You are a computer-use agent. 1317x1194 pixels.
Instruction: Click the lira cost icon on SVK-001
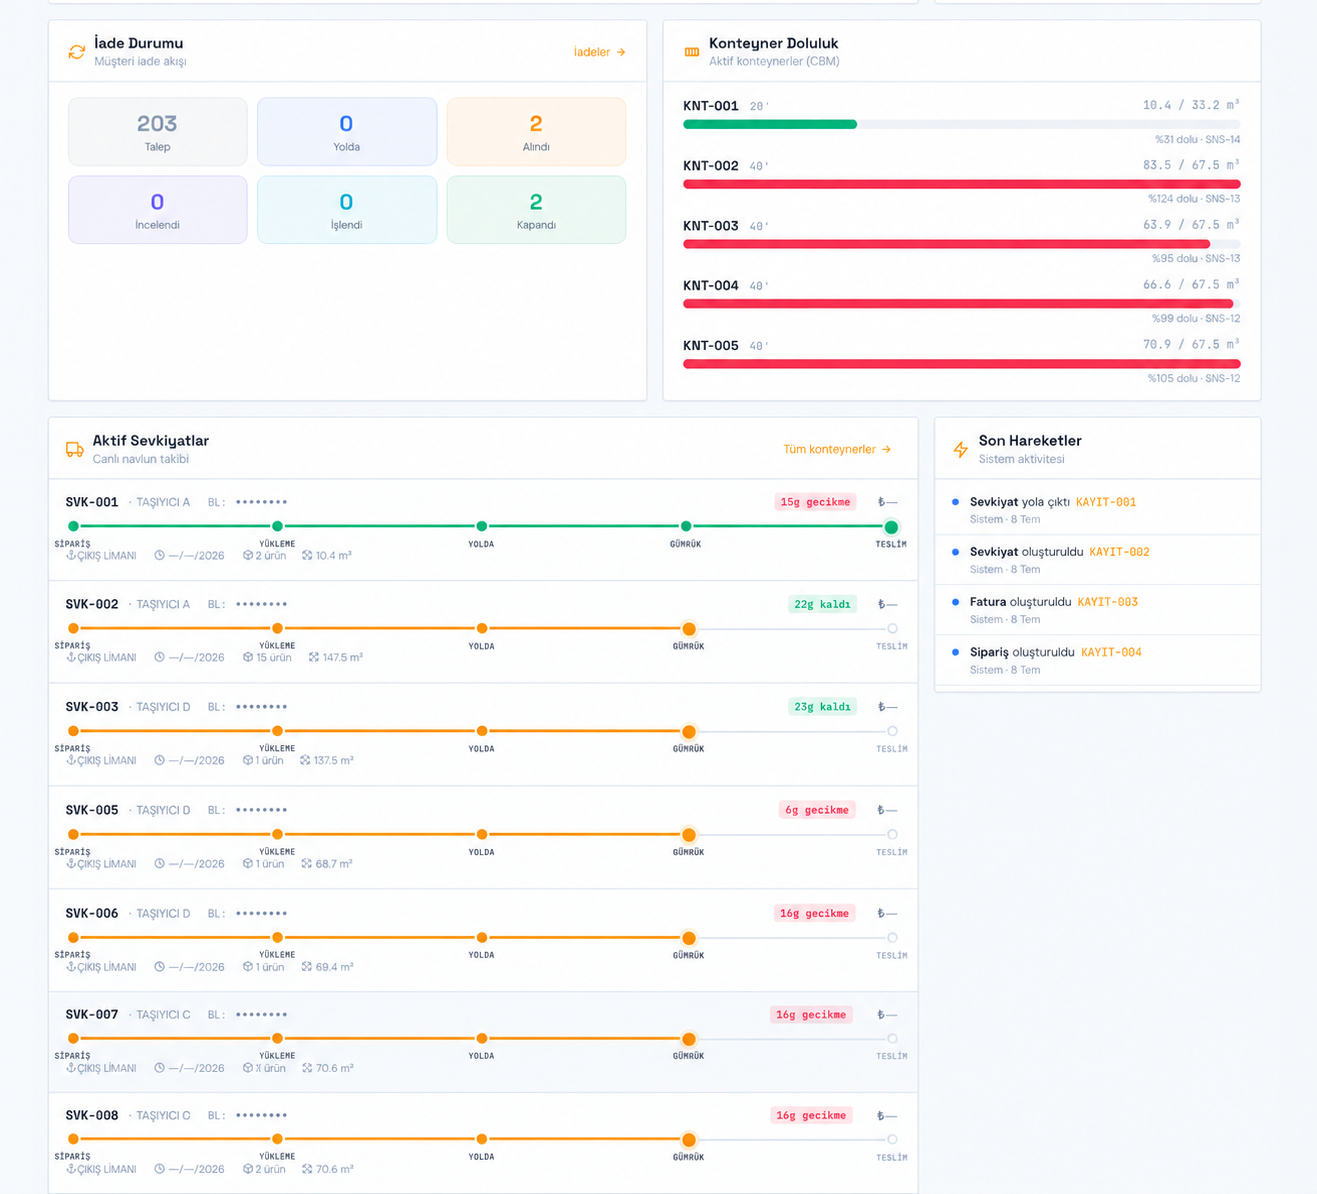(x=881, y=502)
